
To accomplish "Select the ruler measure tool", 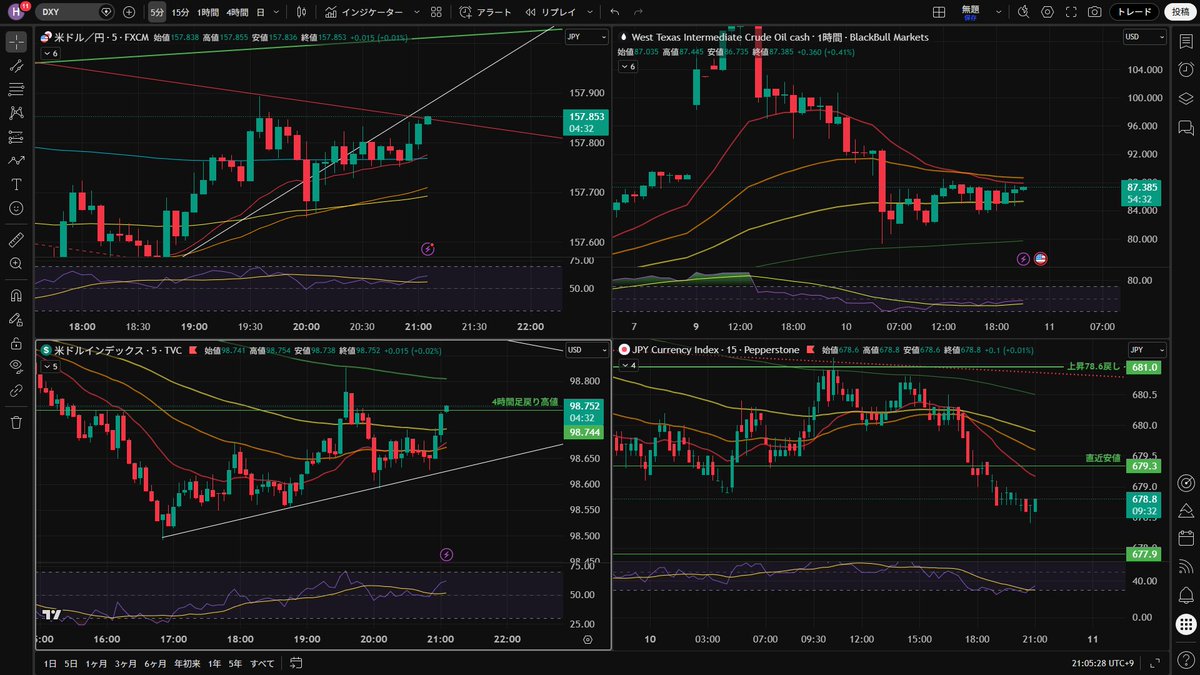I will (16, 240).
